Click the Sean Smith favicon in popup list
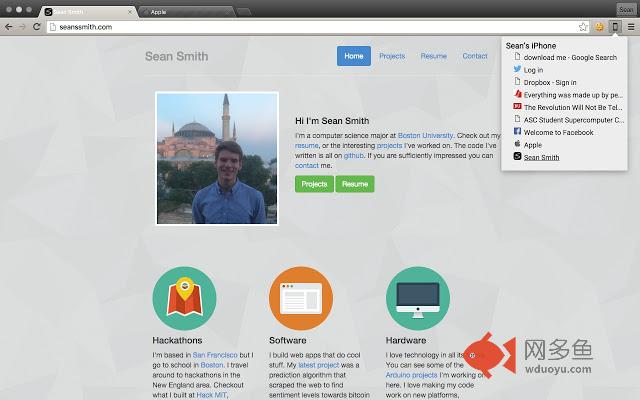The image size is (640, 400). (517, 156)
